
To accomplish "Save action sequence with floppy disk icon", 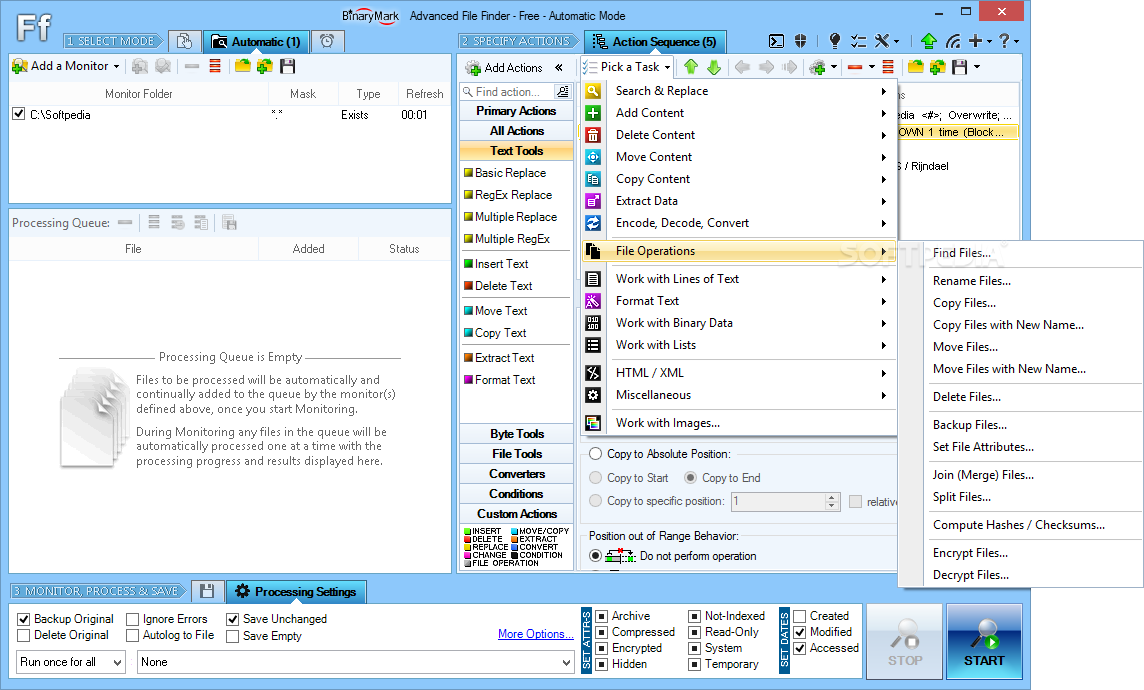I will [x=959, y=67].
